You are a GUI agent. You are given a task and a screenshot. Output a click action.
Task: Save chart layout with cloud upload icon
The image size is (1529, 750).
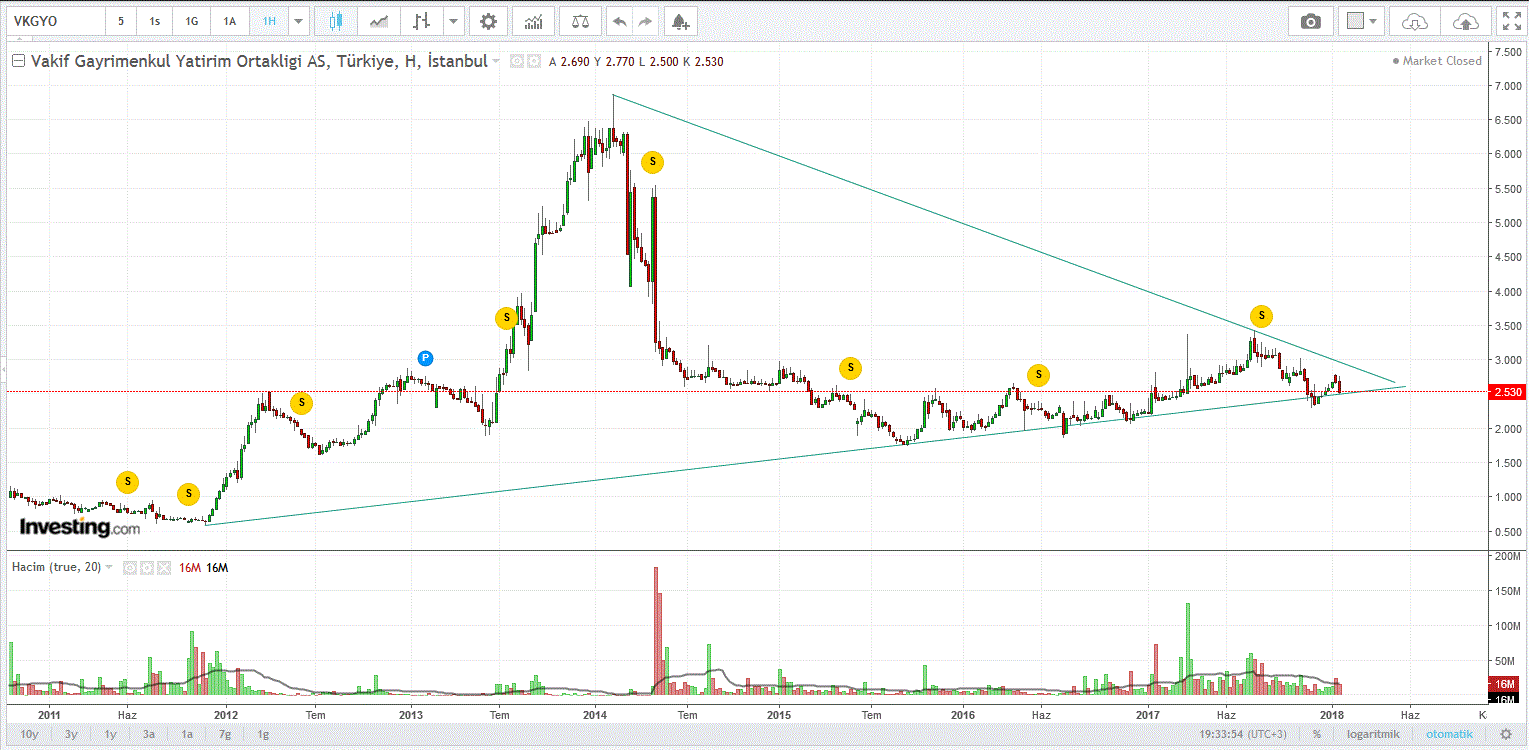[x=1465, y=21]
